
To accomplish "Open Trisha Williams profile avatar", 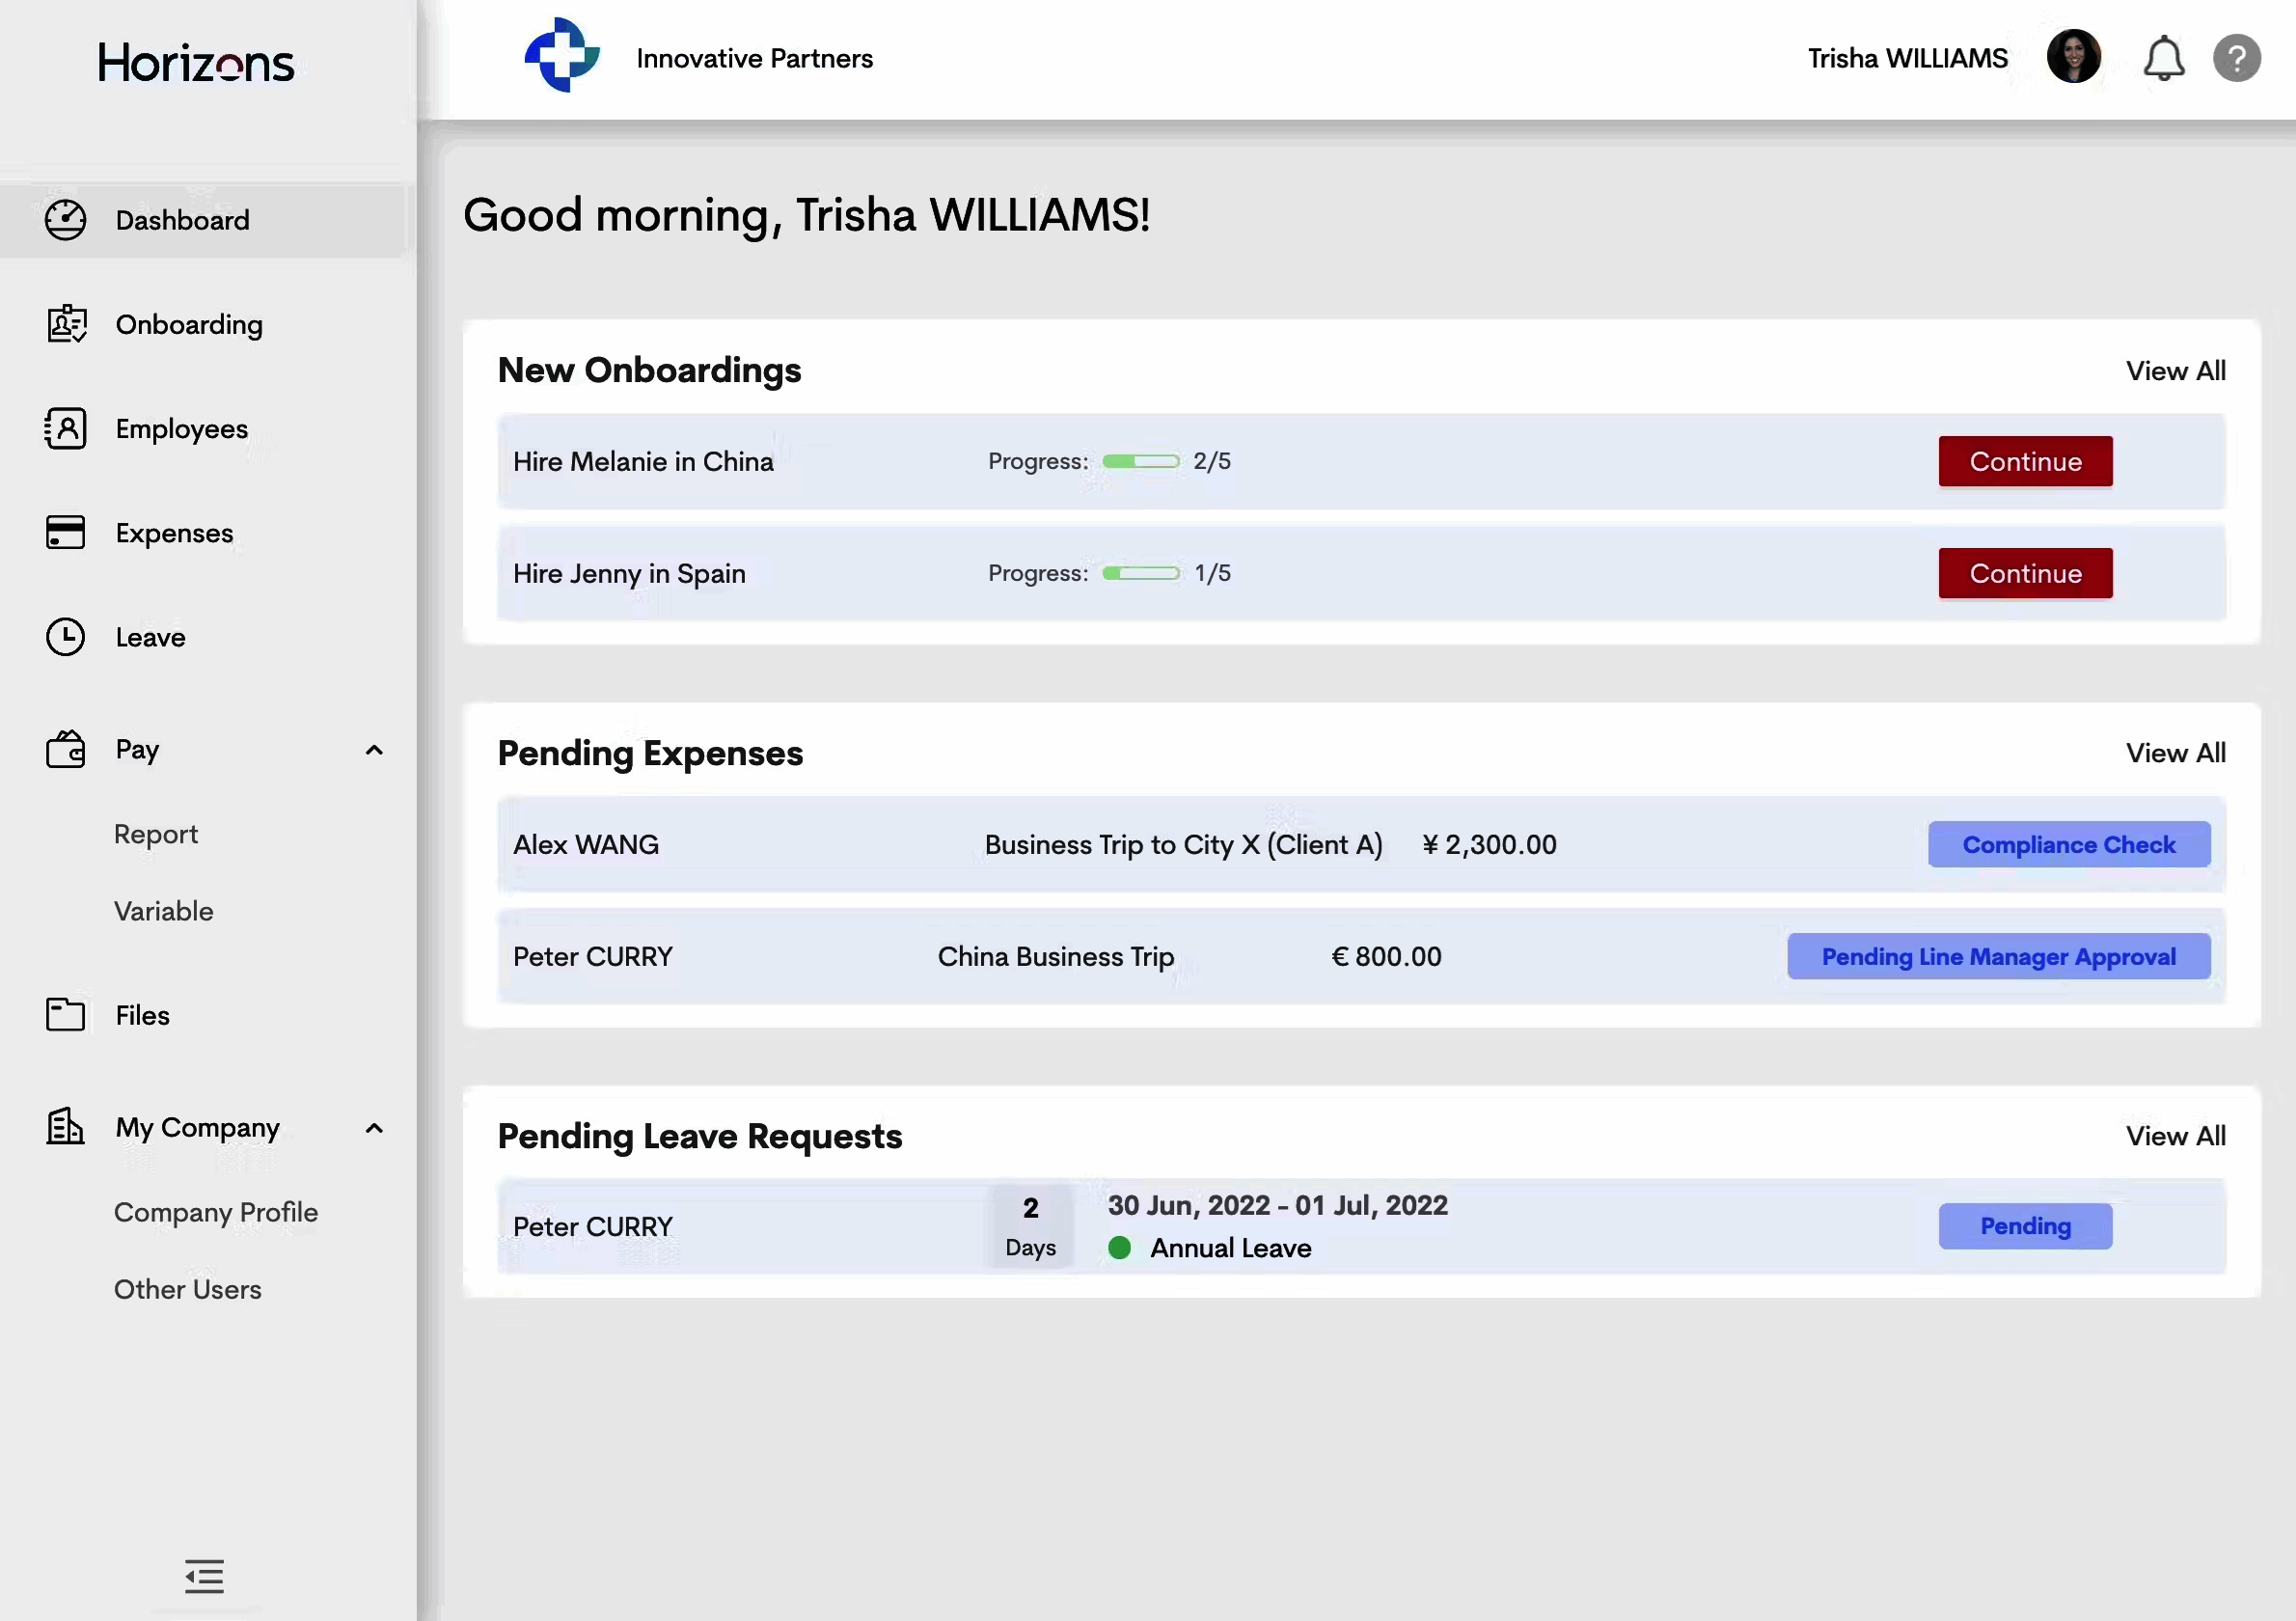I will pos(2073,57).
